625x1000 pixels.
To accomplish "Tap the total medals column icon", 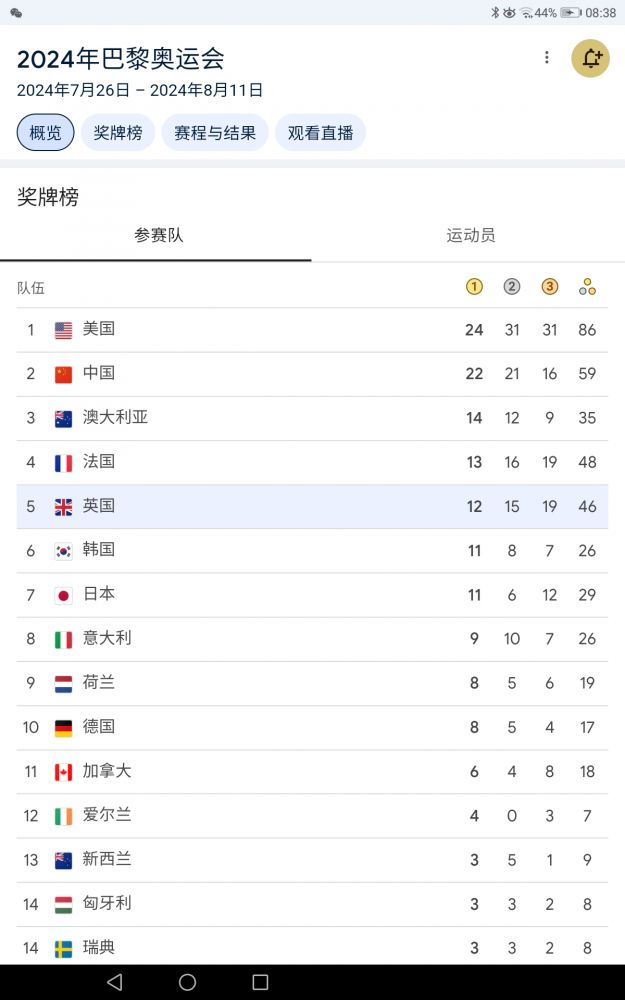I will pyautogui.click(x=587, y=287).
